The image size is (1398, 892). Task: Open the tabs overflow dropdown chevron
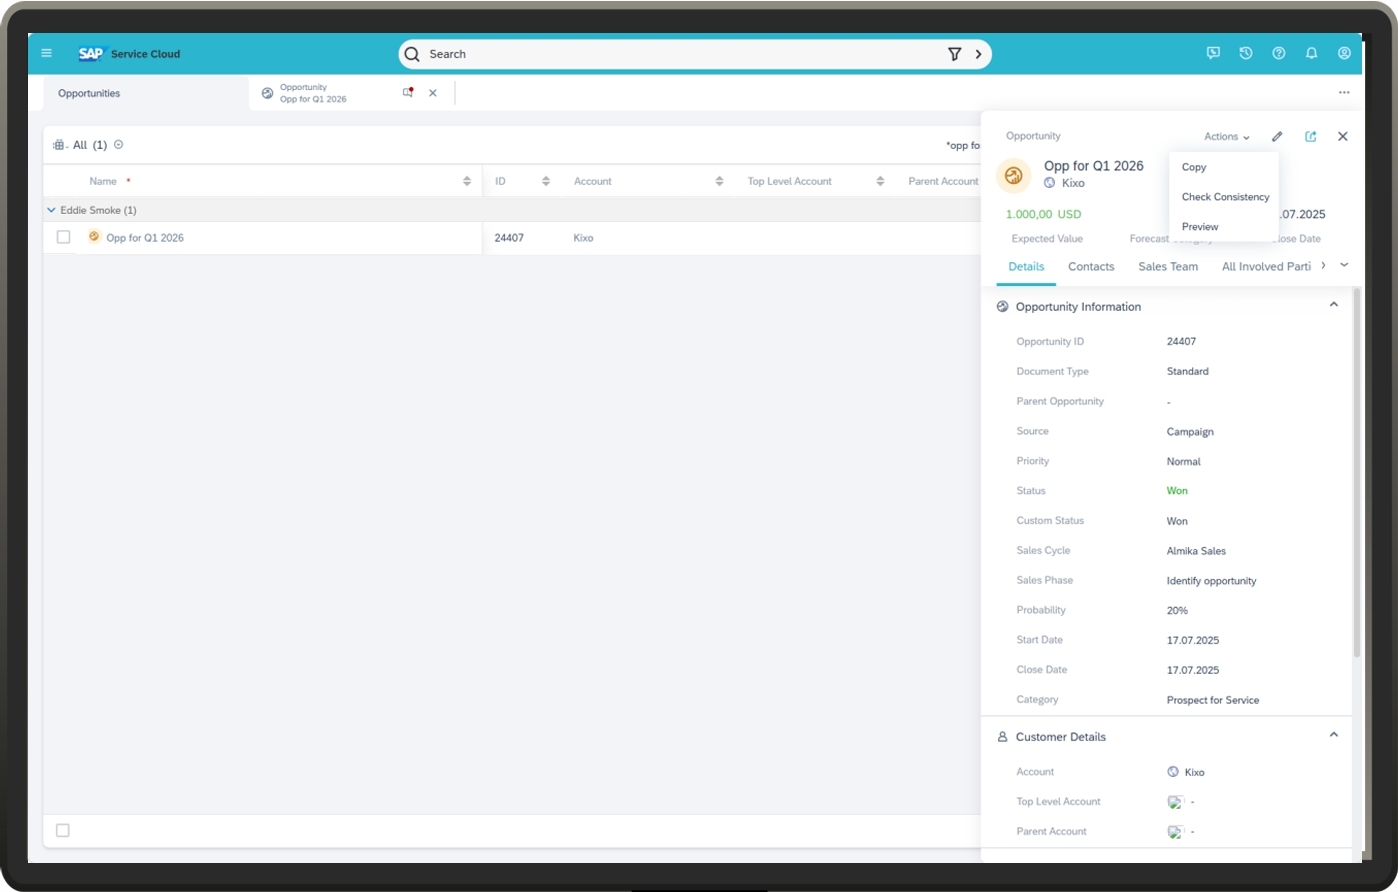coord(1344,265)
